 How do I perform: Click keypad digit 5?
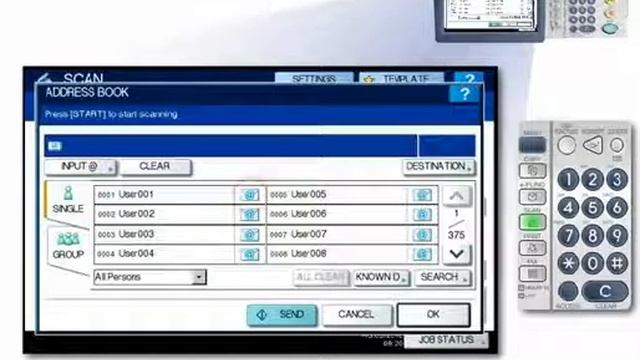[592, 208]
